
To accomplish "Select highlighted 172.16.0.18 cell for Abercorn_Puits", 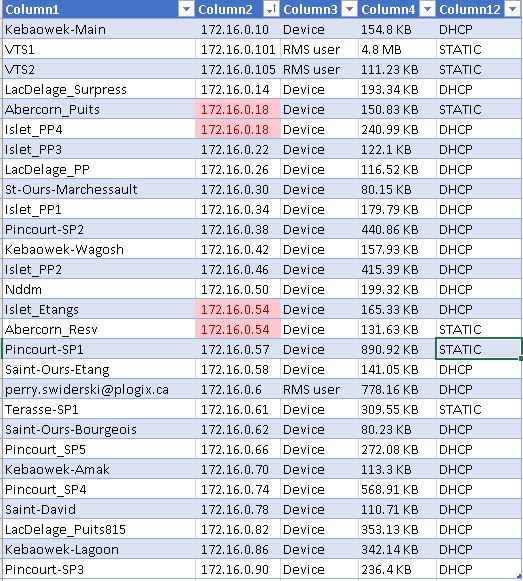I will [238, 109].
